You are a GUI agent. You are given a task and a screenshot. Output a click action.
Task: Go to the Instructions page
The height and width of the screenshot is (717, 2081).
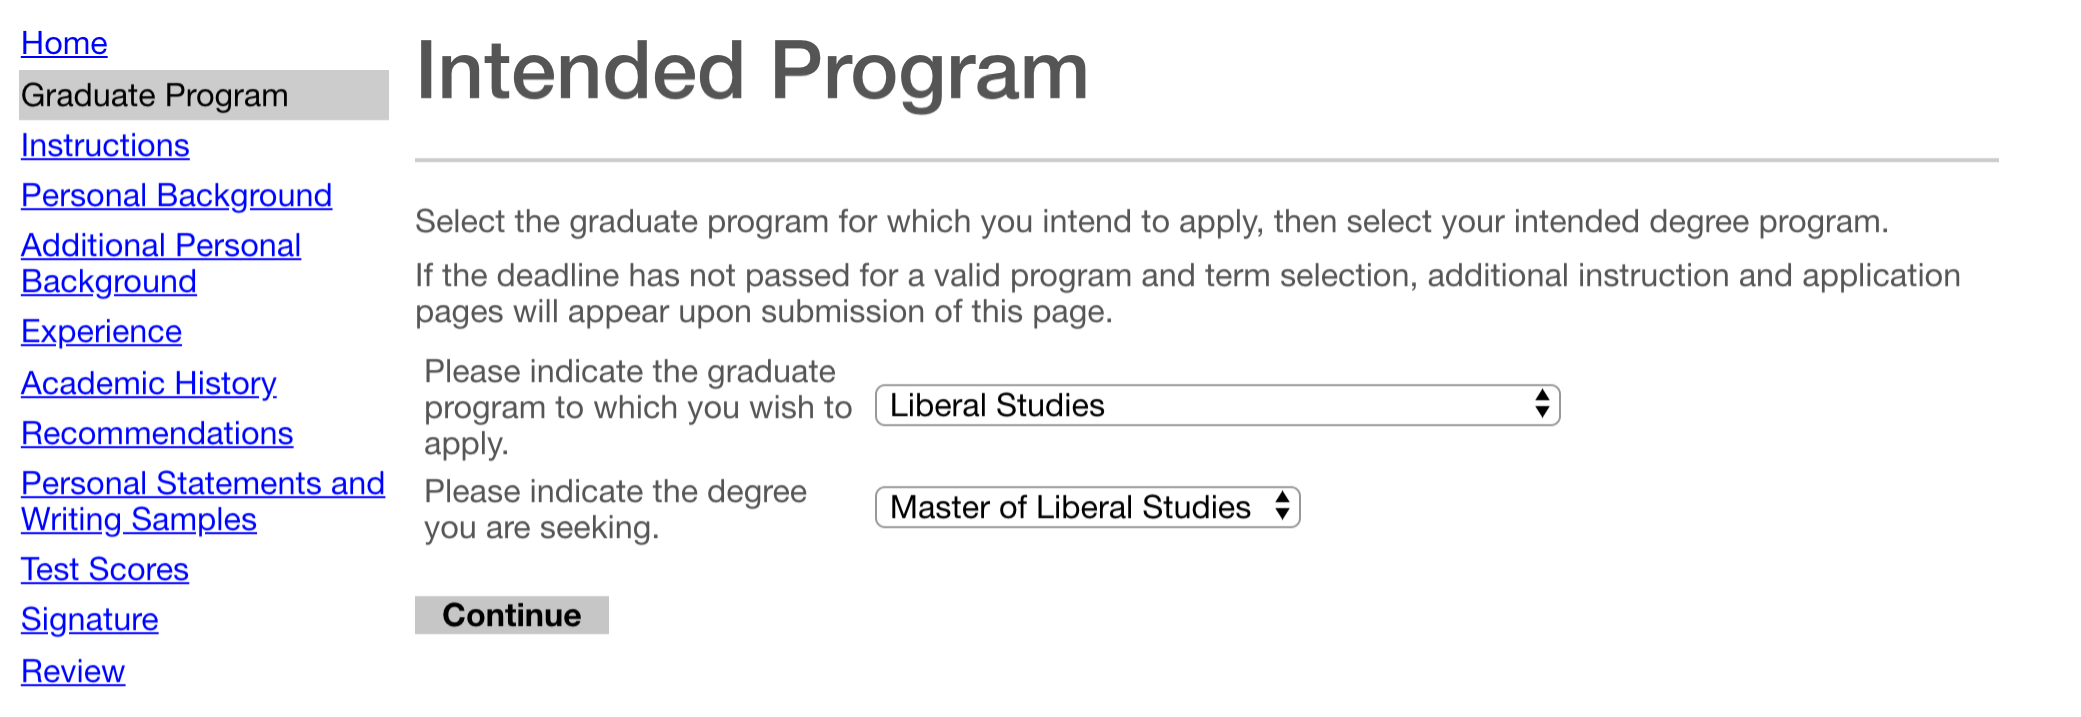coord(105,145)
